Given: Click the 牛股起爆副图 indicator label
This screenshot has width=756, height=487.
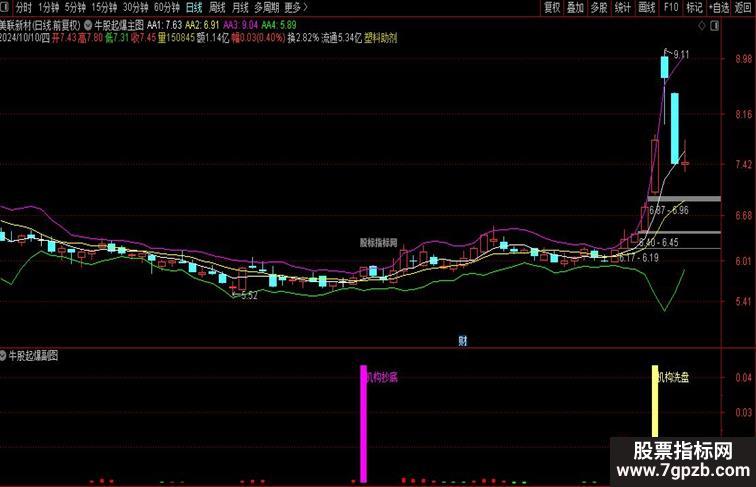Looking at the screenshot, I should (33, 356).
